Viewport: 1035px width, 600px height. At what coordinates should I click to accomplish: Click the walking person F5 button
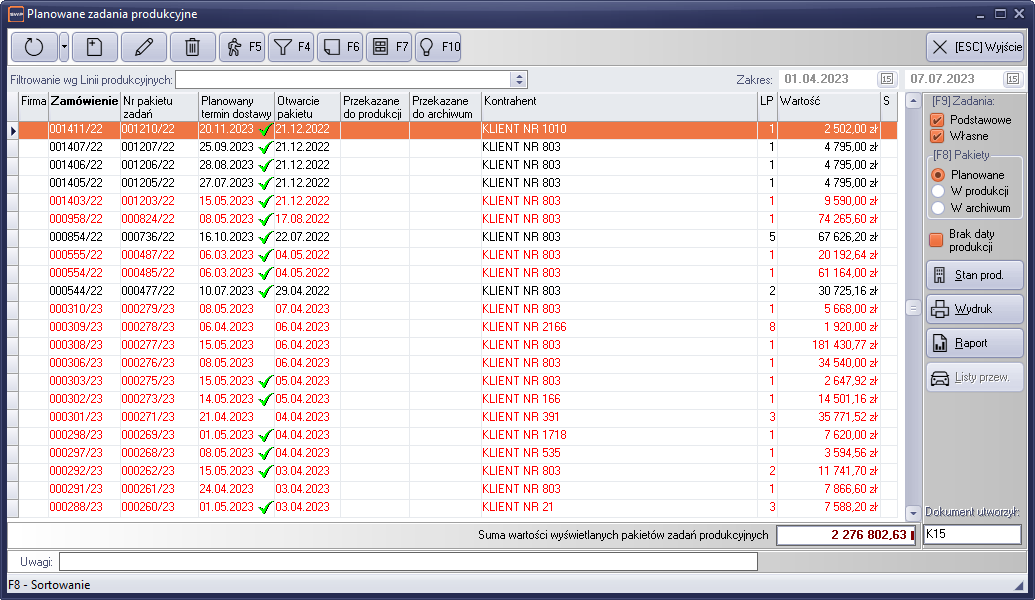point(242,46)
